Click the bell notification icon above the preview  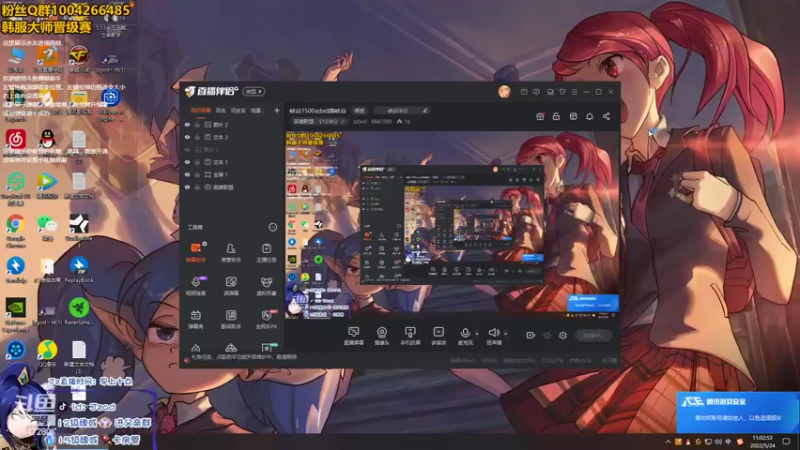589,116
